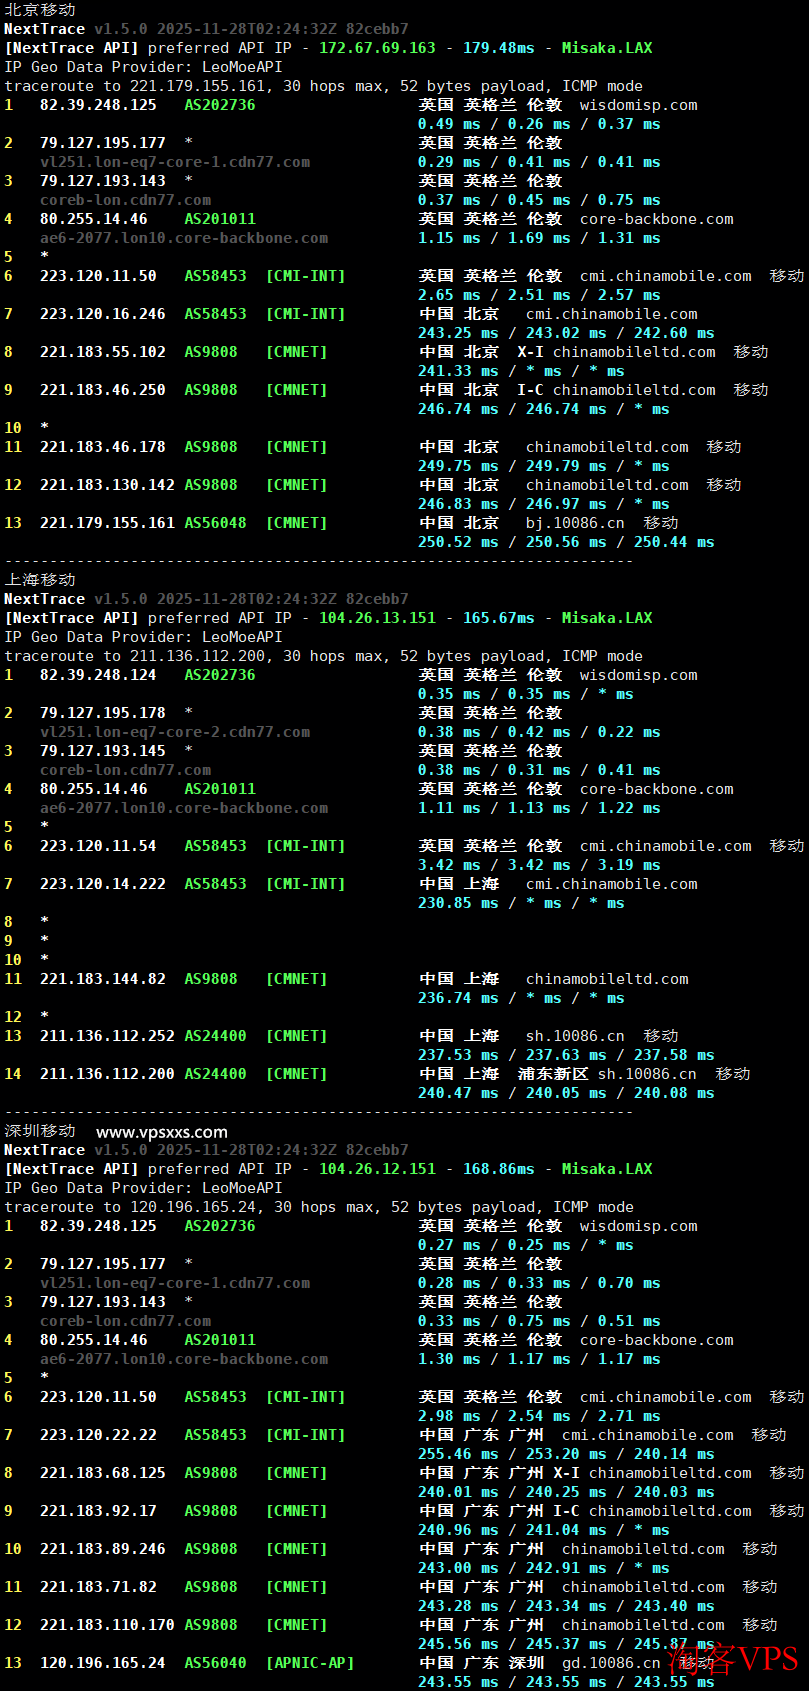Select hop IP 221.183.144.82
The image size is (809, 1691).
tap(103, 979)
